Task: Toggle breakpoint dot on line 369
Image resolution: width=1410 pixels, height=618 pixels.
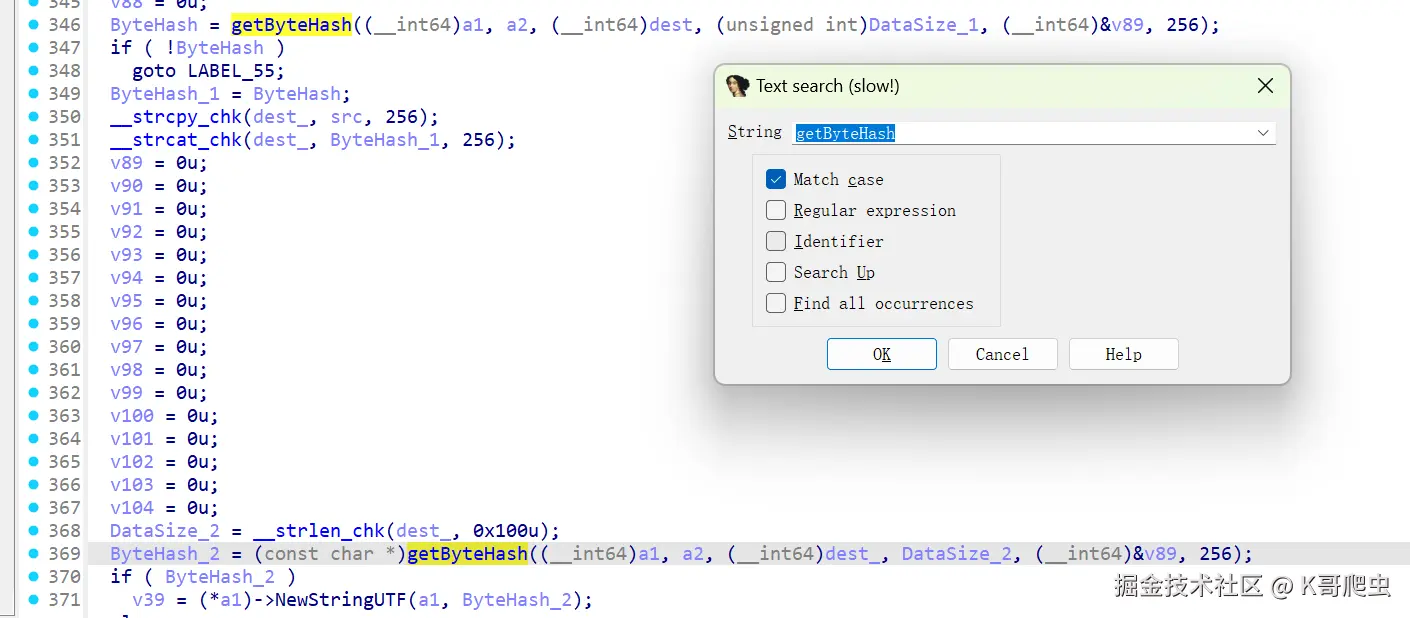Action: click(x=34, y=553)
